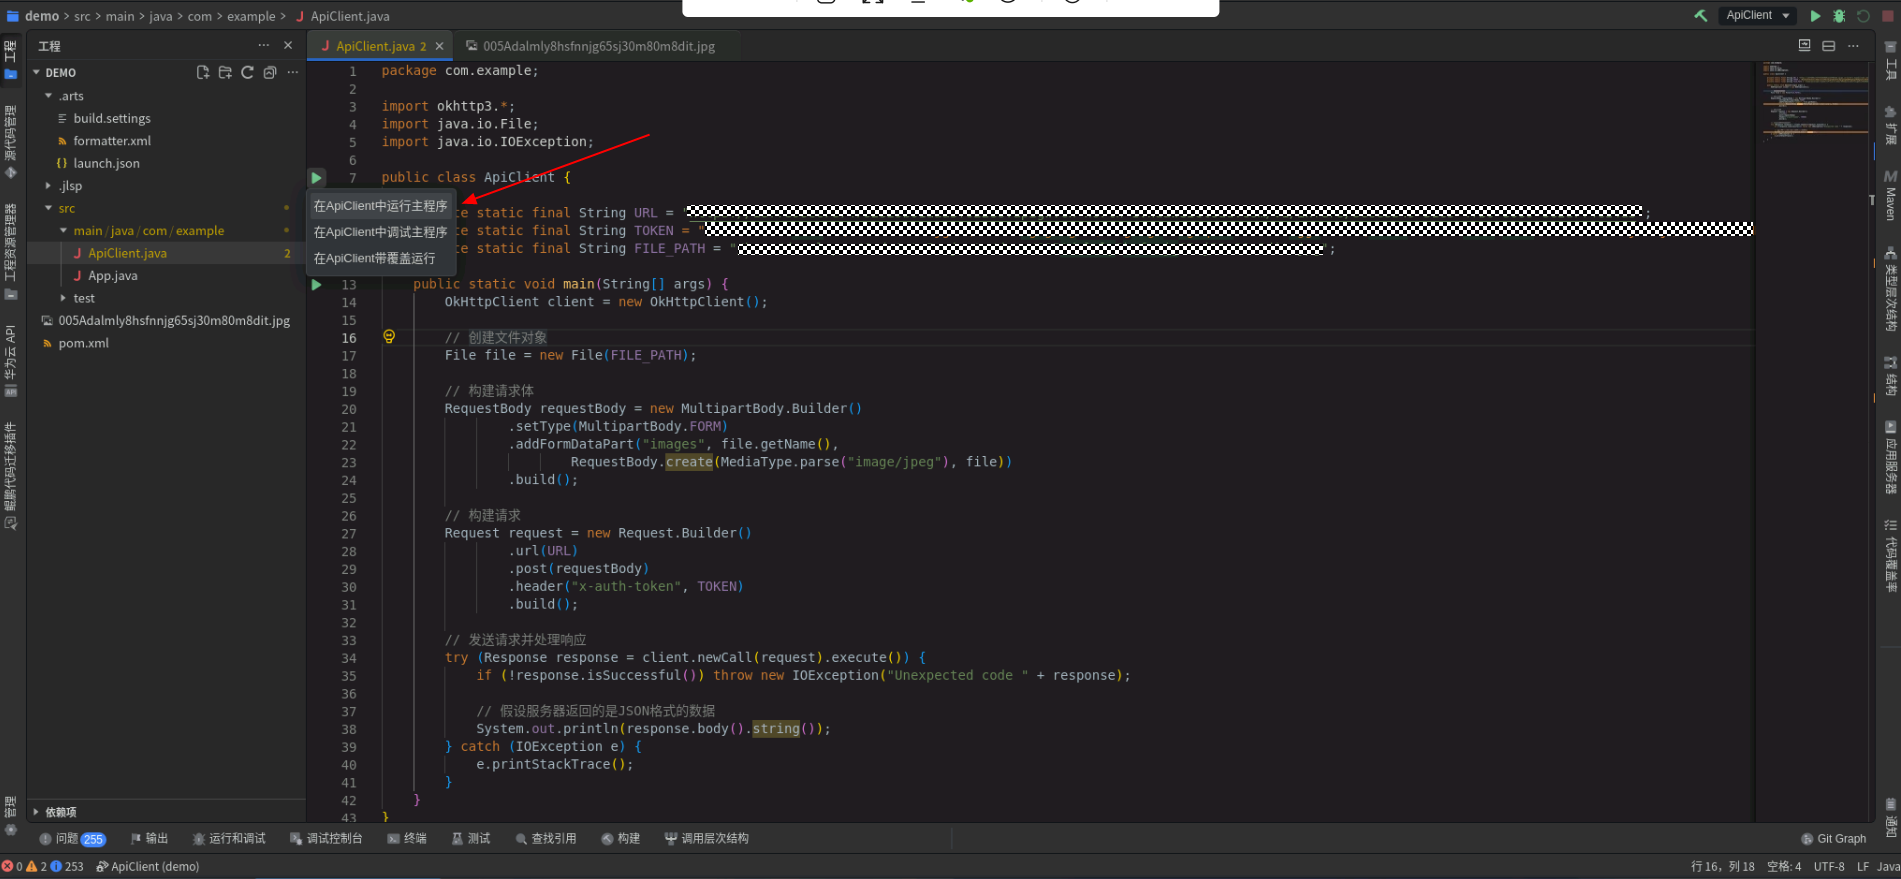Screen dimensions: 1901x879
Task: Switch to the ApiClient.java editor tab
Action: pyautogui.click(x=380, y=46)
